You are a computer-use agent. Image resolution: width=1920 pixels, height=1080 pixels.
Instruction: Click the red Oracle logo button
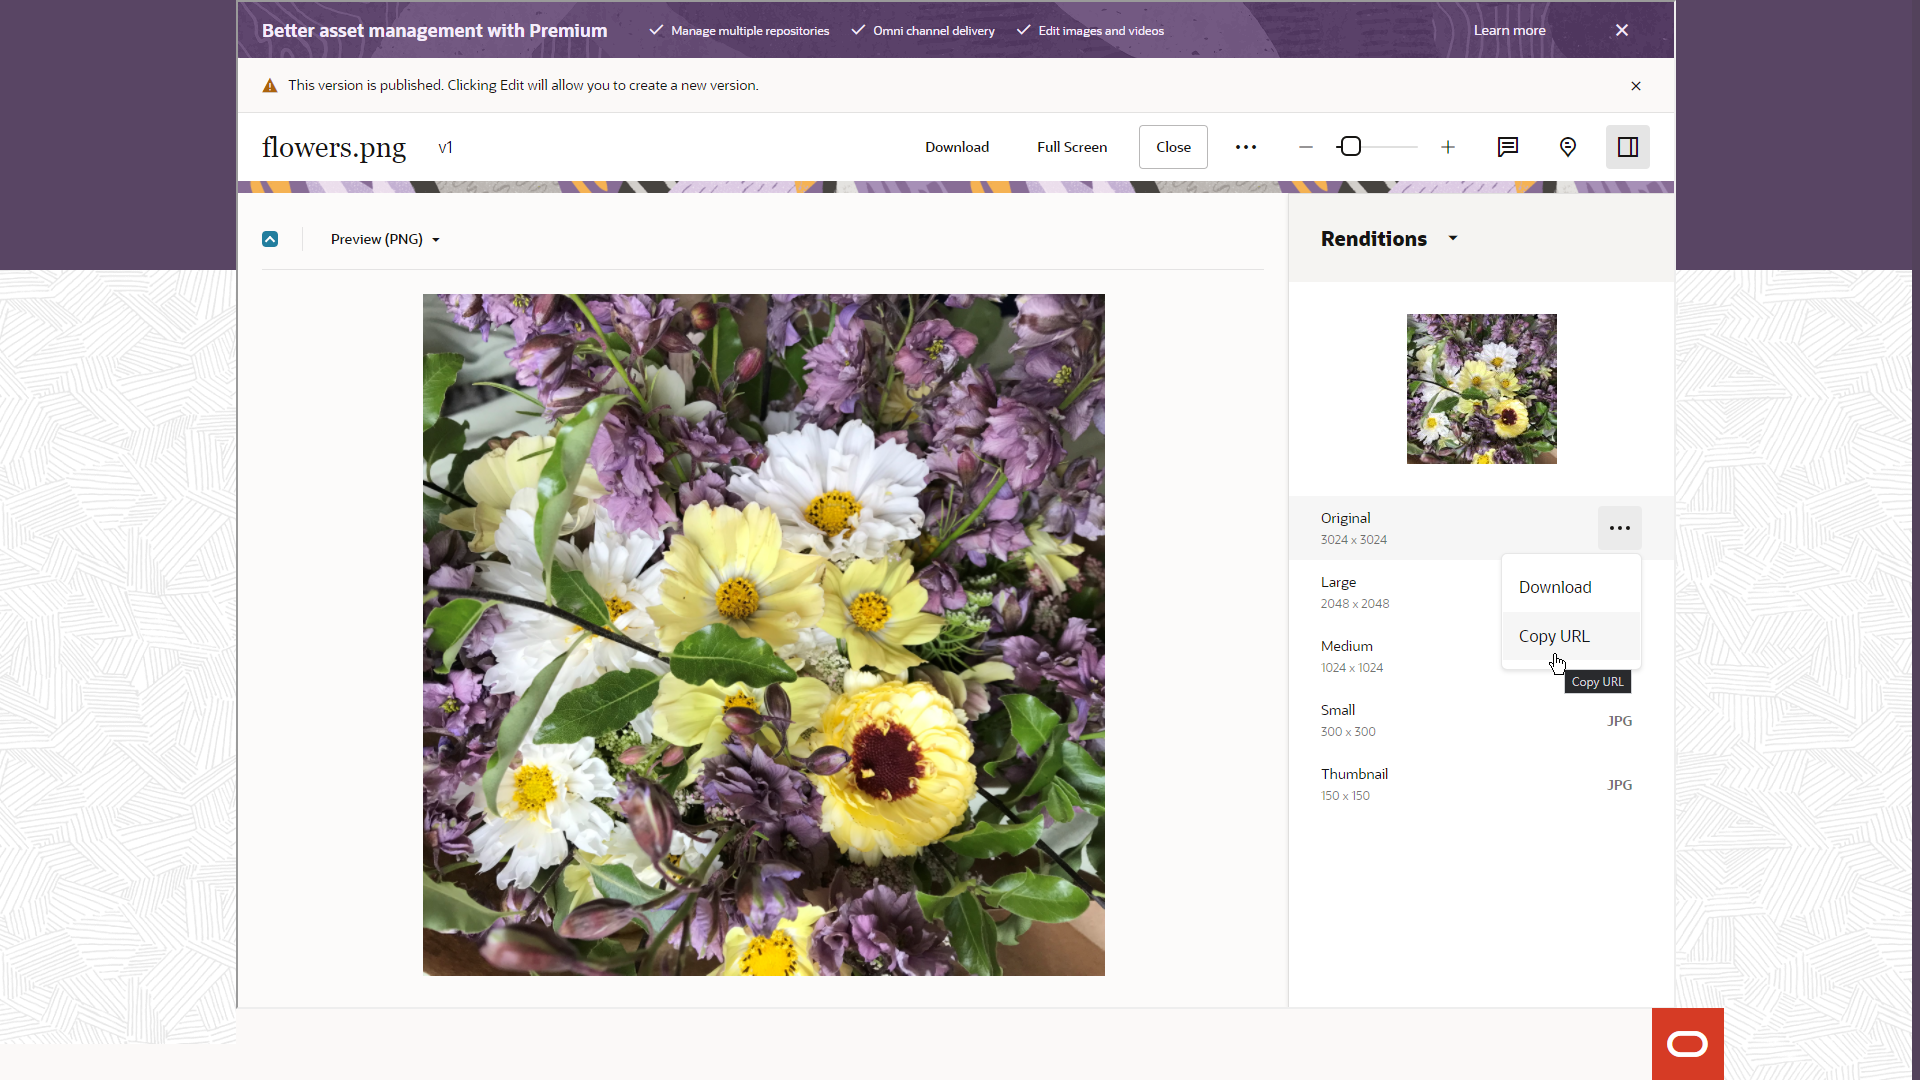pyautogui.click(x=1687, y=1043)
